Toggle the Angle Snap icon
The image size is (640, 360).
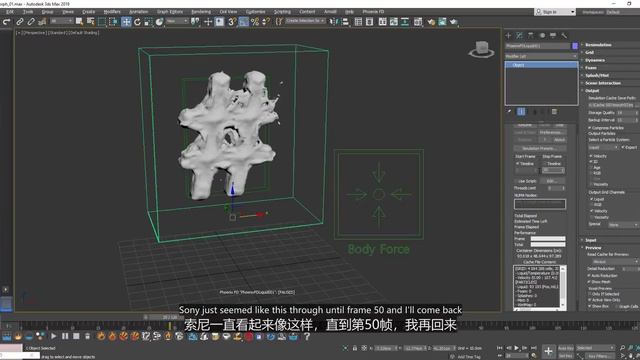[x=244, y=22]
